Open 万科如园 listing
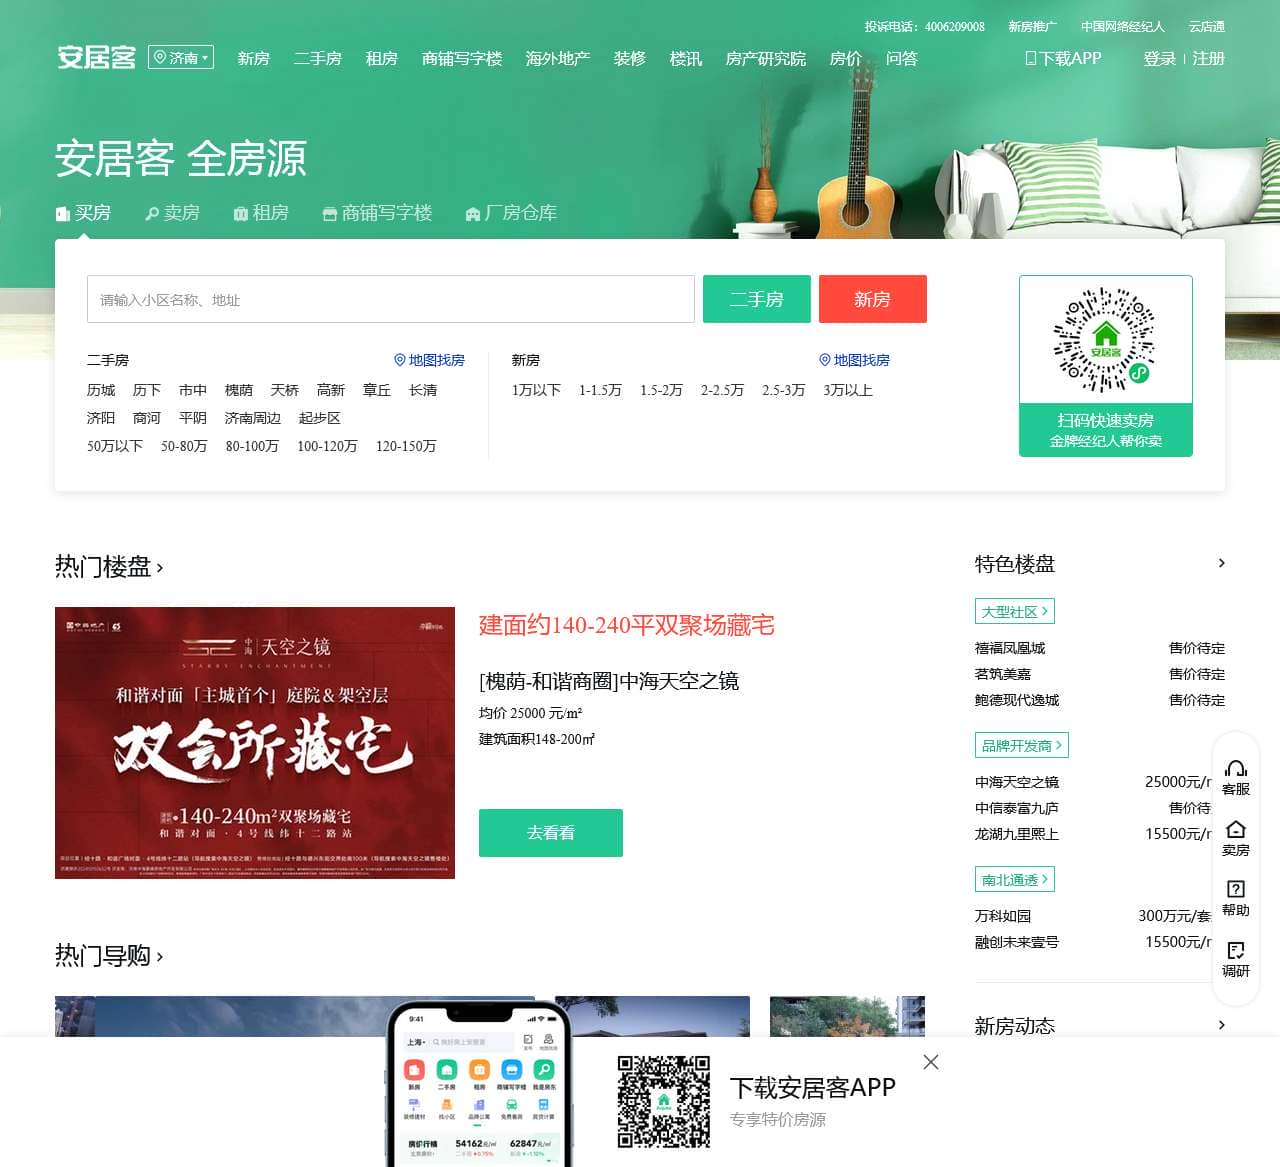The height and width of the screenshot is (1167, 1280). tap(1003, 916)
